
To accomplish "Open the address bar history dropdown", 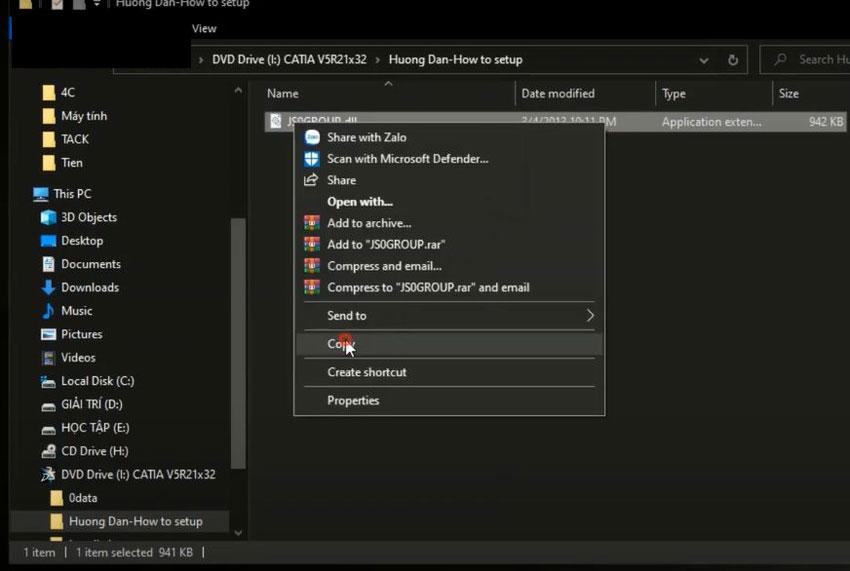I will (x=703, y=60).
